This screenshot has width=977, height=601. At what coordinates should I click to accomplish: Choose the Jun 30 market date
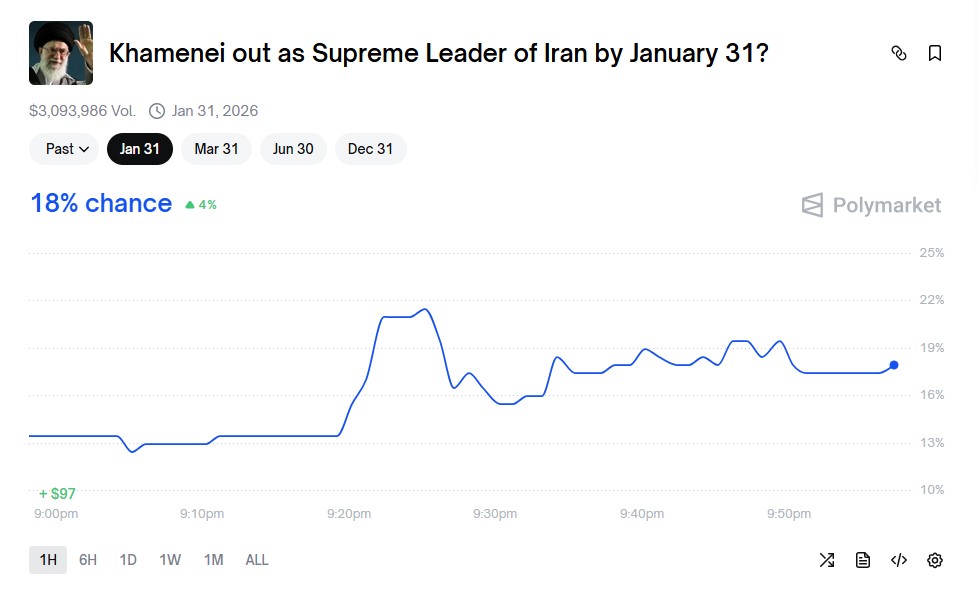pyautogui.click(x=293, y=149)
